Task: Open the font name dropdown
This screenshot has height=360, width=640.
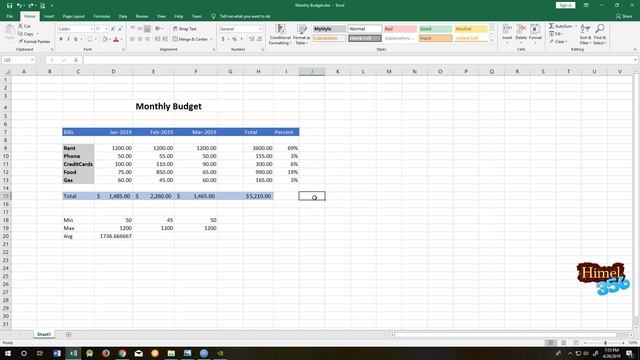Action: point(91,29)
